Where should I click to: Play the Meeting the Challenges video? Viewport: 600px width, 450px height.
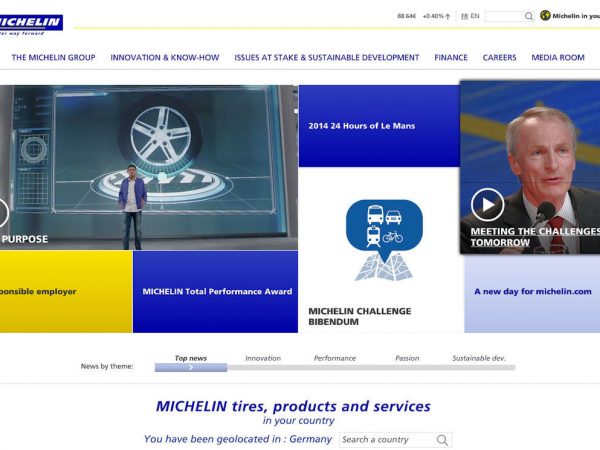point(488,205)
